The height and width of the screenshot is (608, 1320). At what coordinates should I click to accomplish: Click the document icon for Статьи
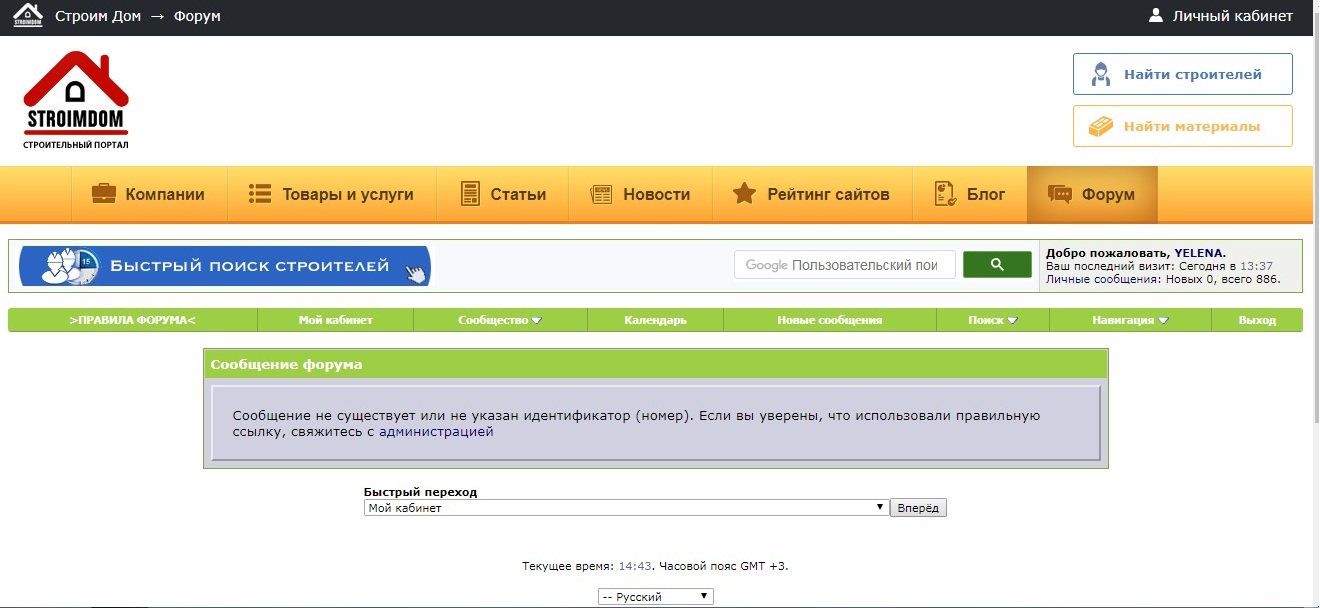coord(470,194)
